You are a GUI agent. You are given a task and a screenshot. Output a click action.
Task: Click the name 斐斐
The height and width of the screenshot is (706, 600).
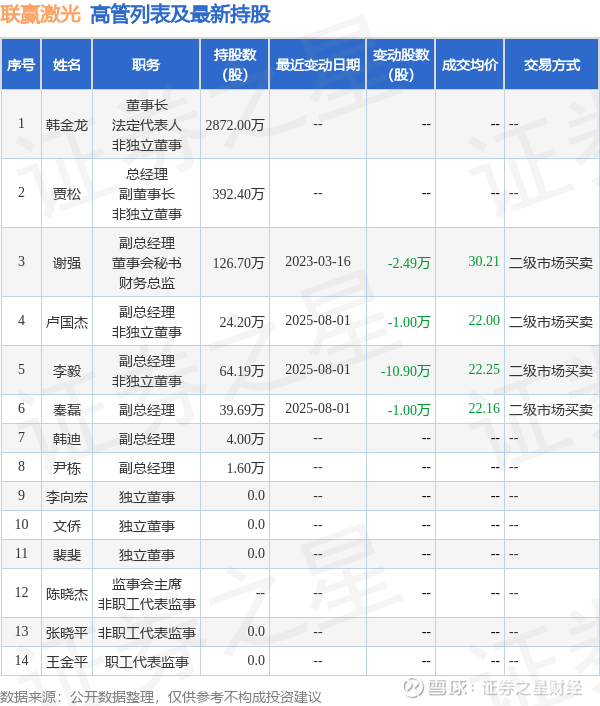tap(67, 555)
